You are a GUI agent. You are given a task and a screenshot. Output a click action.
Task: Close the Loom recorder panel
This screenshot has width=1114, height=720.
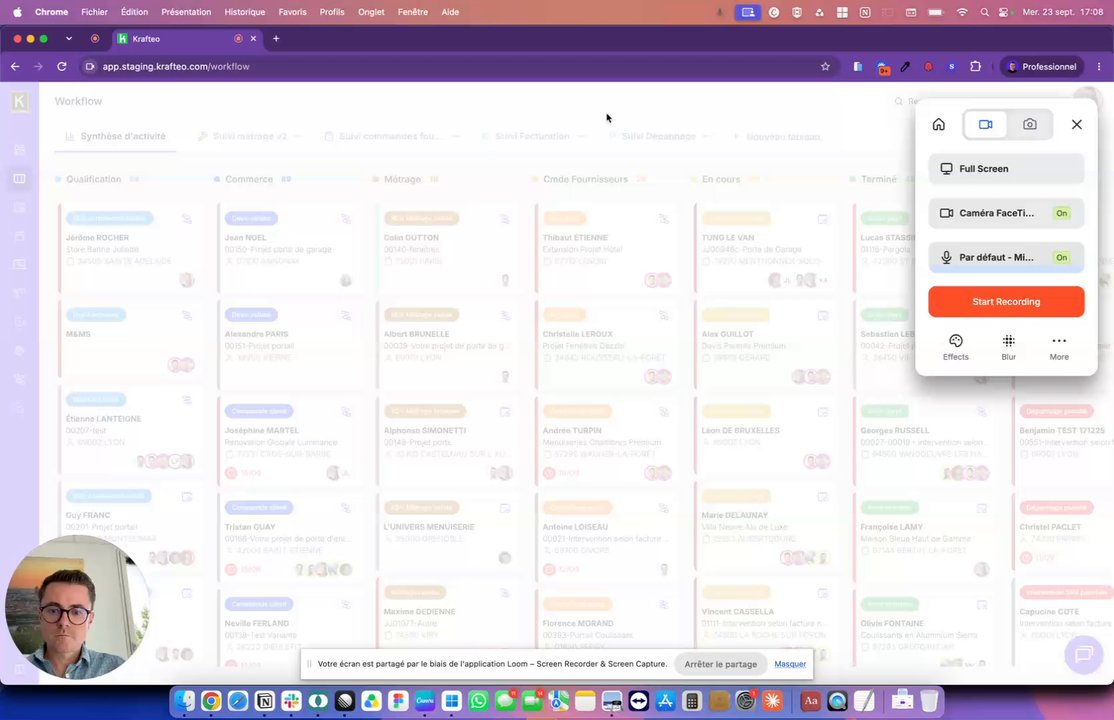click(x=1076, y=124)
